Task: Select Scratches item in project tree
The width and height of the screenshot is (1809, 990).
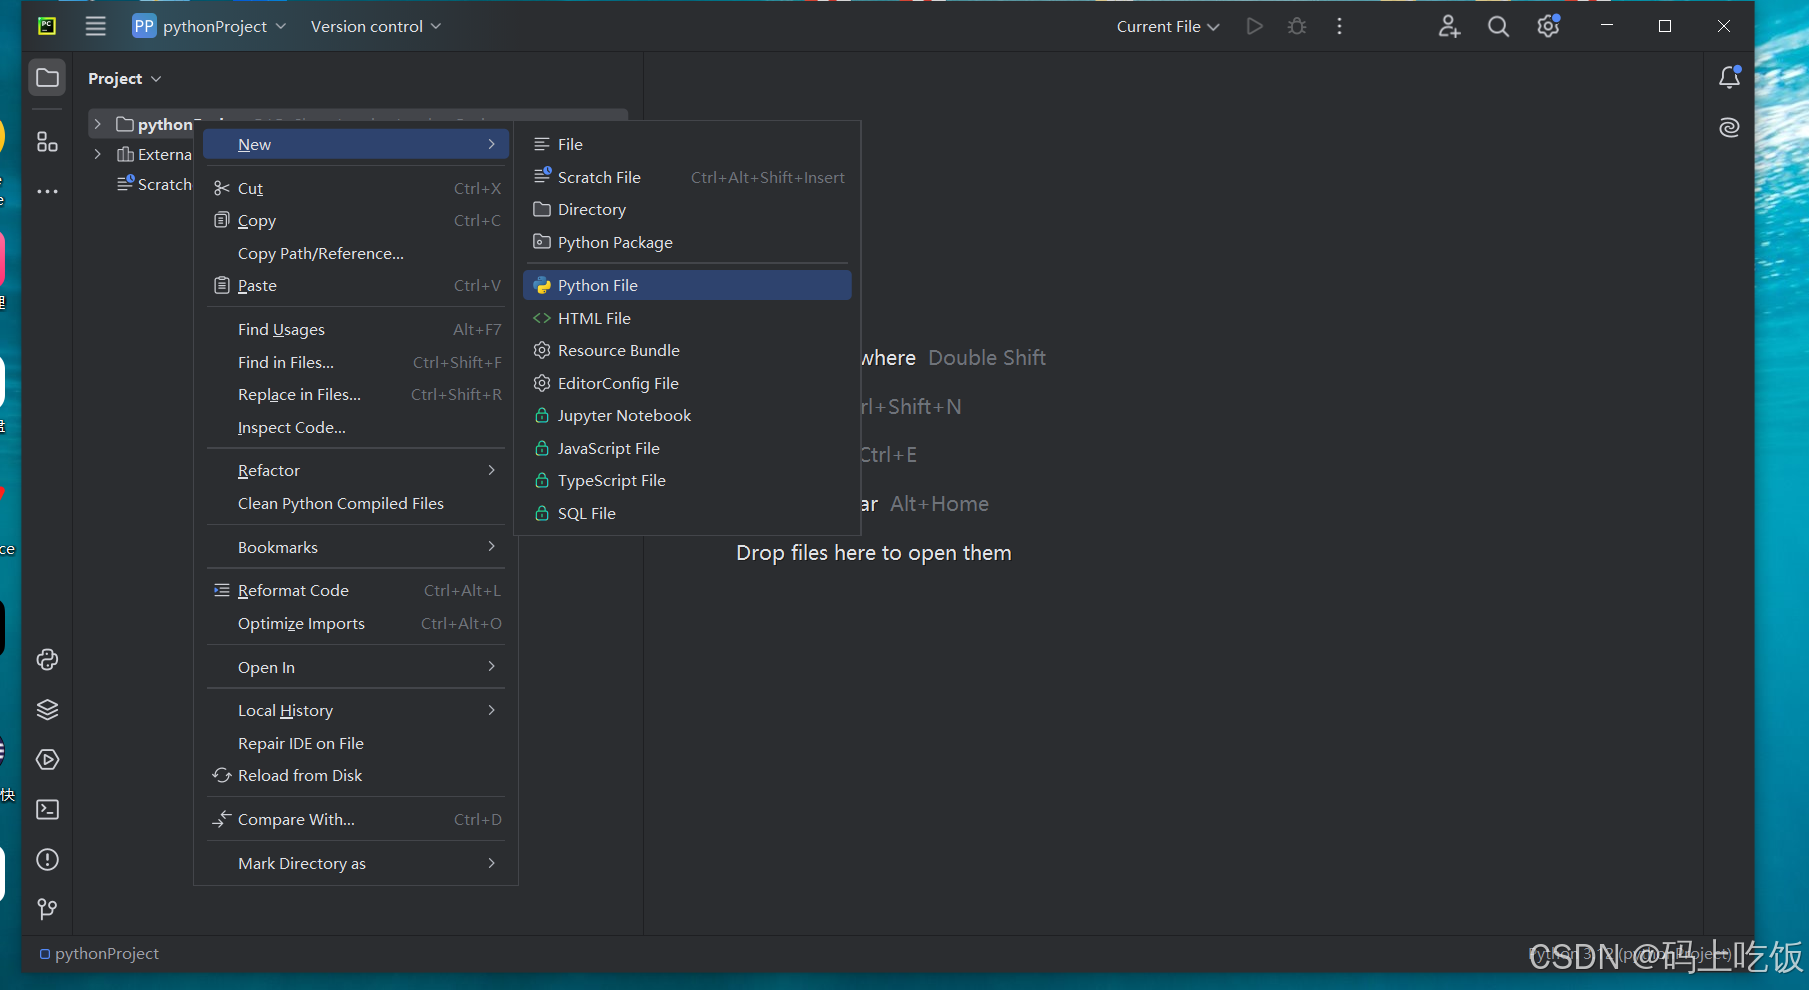Action: point(154,184)
